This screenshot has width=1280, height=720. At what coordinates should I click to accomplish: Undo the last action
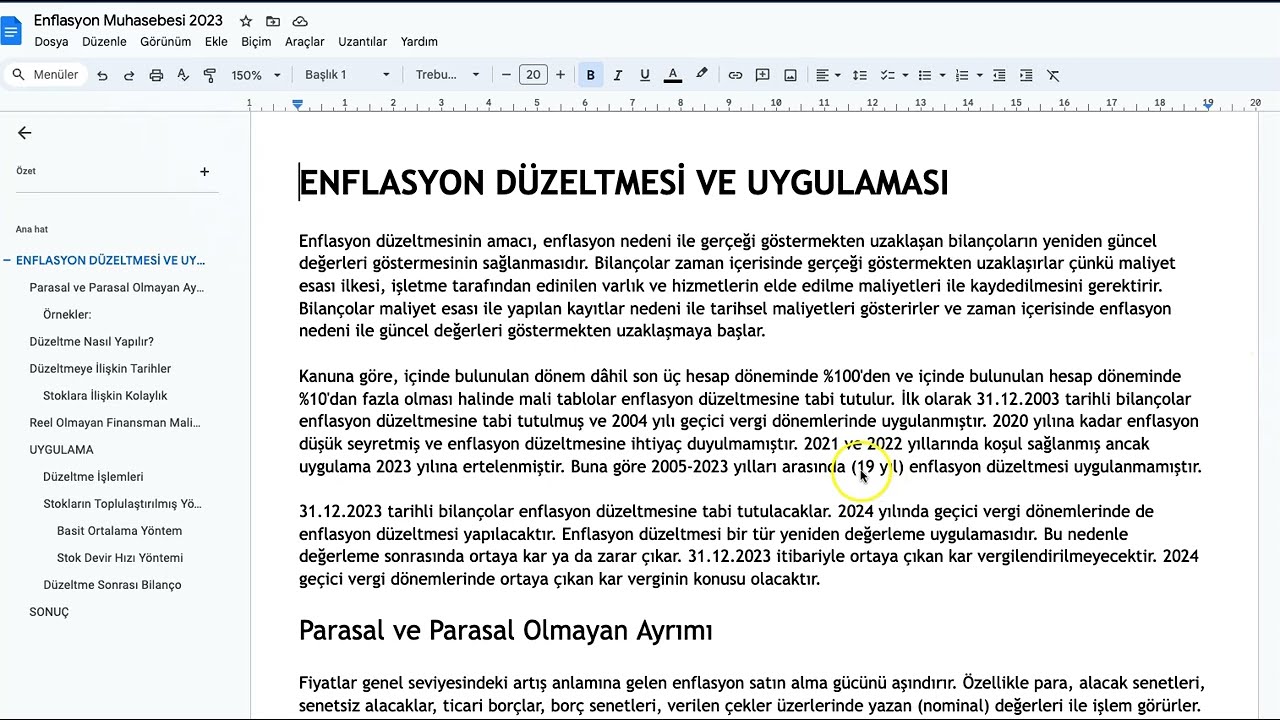102,75
